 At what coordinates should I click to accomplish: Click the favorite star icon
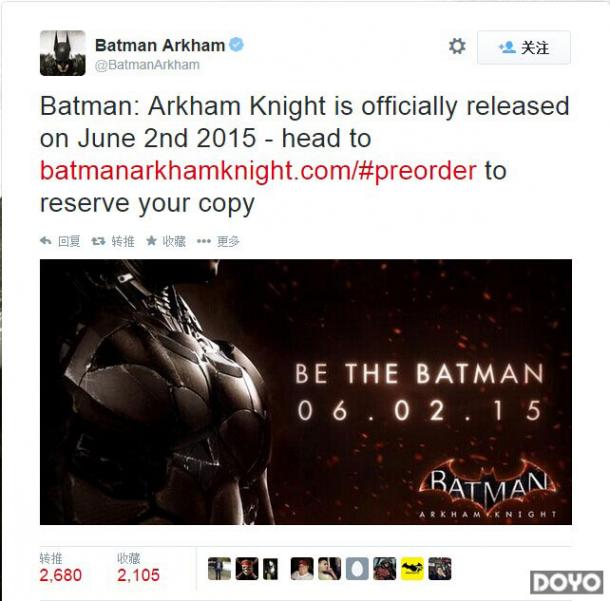pos(151,241)
